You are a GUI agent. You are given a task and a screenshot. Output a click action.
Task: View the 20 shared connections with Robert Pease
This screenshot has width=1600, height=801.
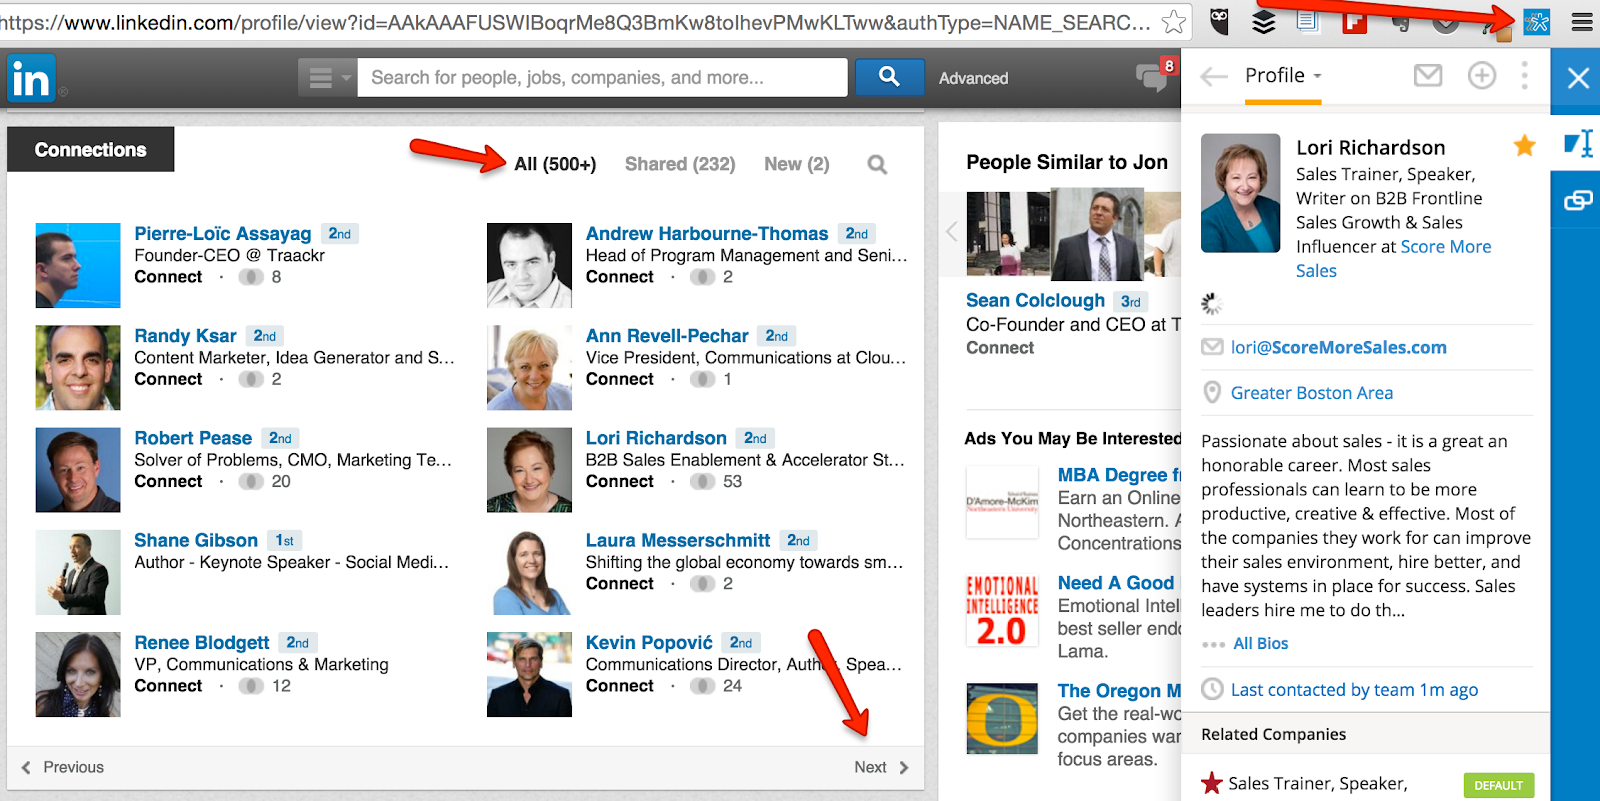click(265, 481)
